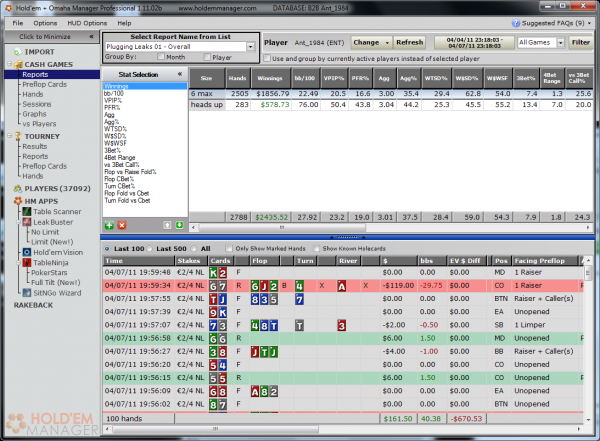
Task: Open report name dropdown list
Action: [251, 47]
